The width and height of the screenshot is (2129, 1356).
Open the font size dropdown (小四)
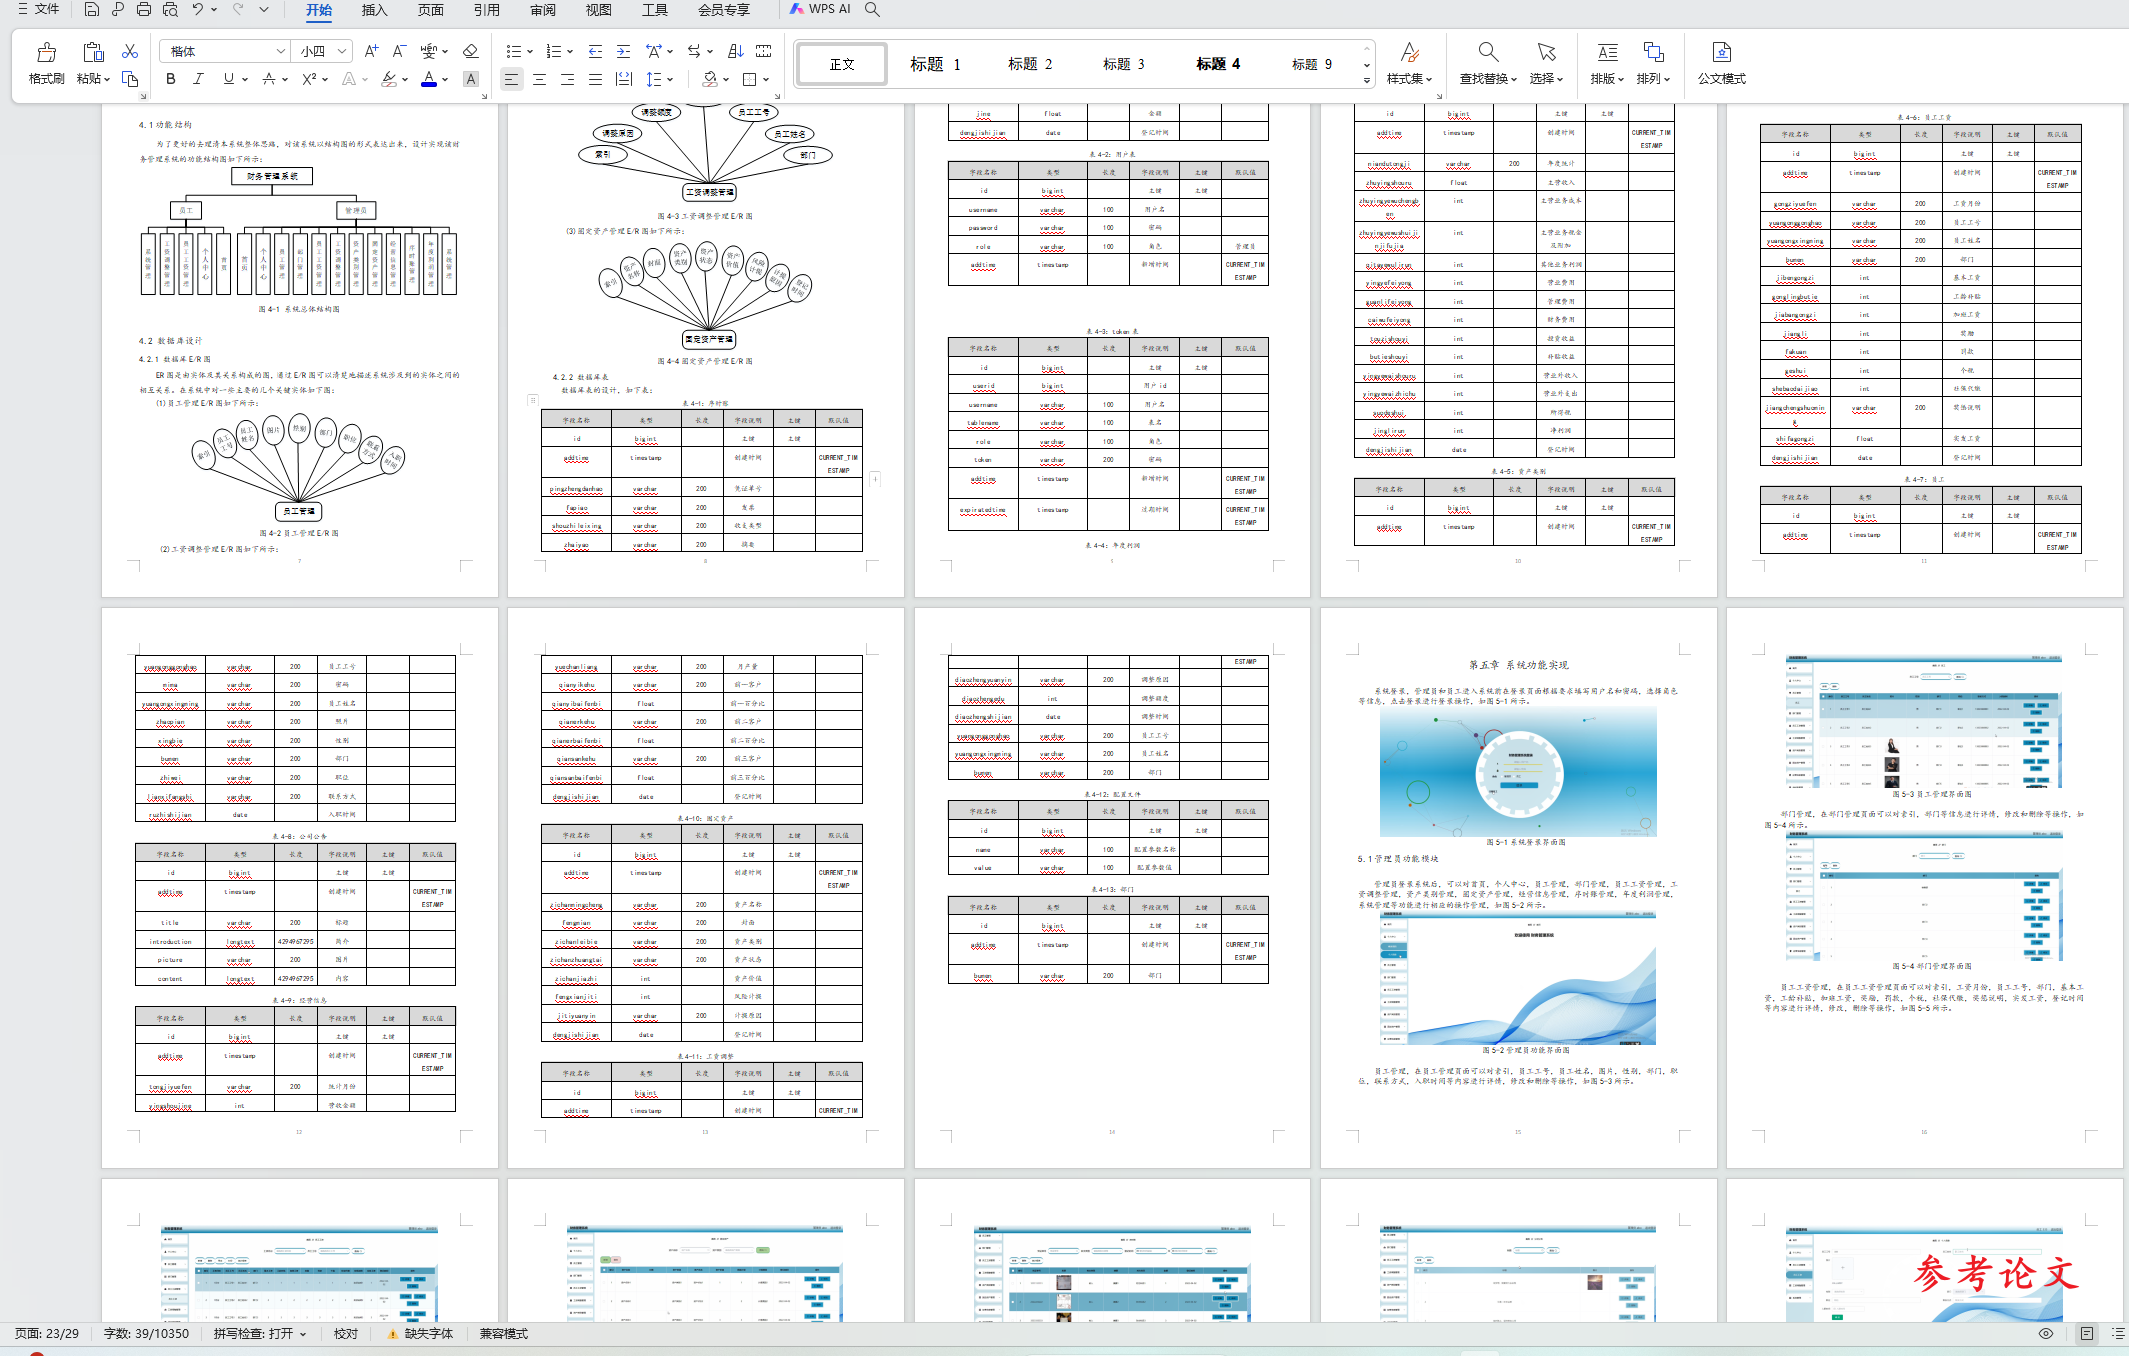pyautogui.click(x=342, y=51)
